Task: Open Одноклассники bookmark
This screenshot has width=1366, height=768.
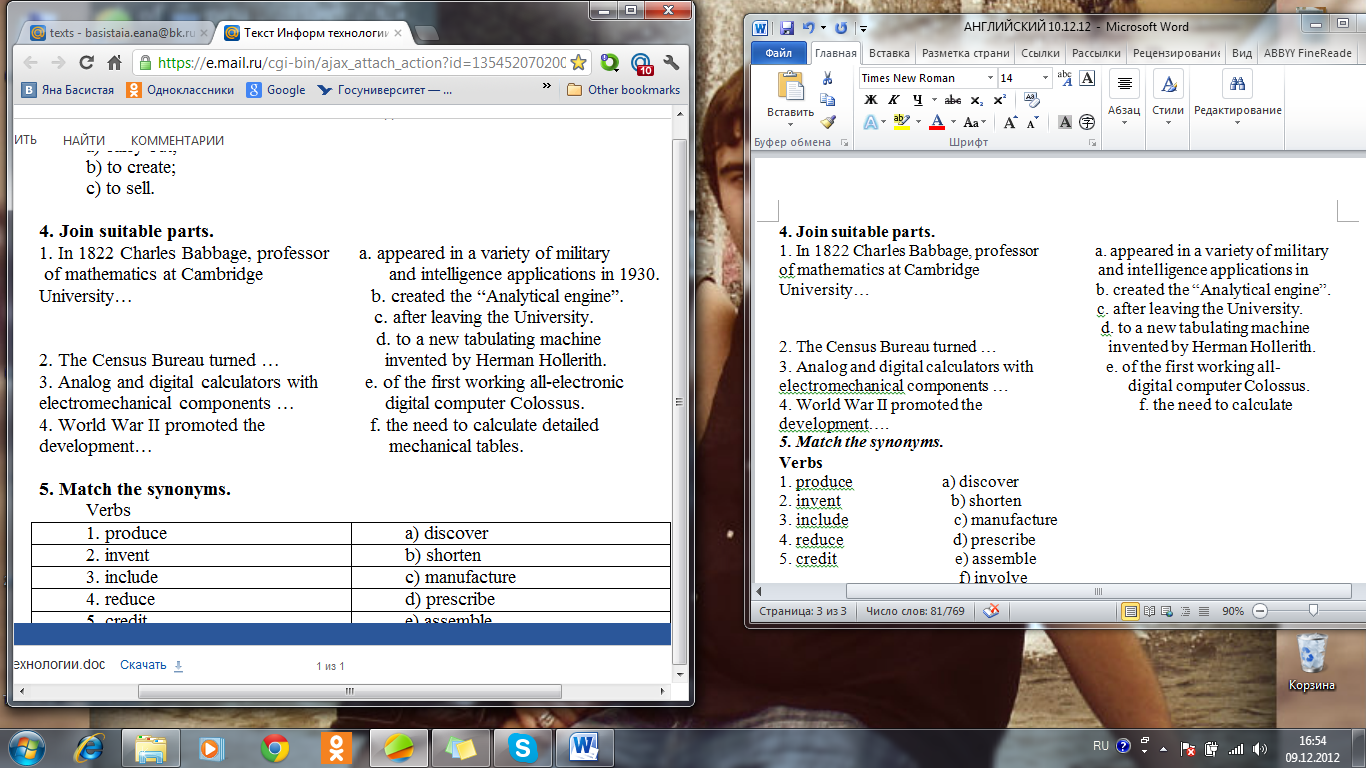Action: [181, 89]
